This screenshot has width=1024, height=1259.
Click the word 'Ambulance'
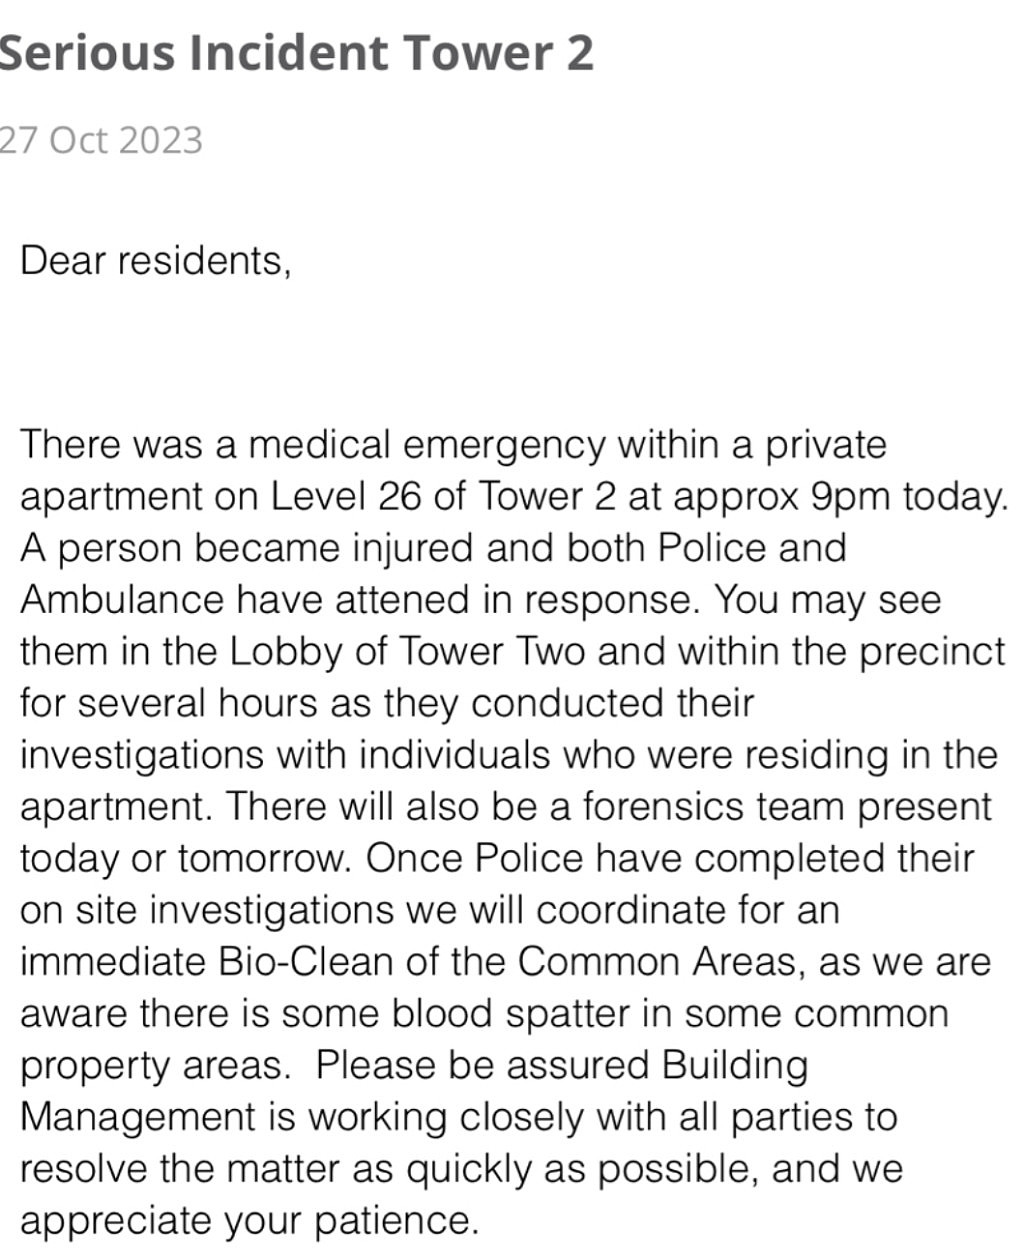(x=122, y=600)
